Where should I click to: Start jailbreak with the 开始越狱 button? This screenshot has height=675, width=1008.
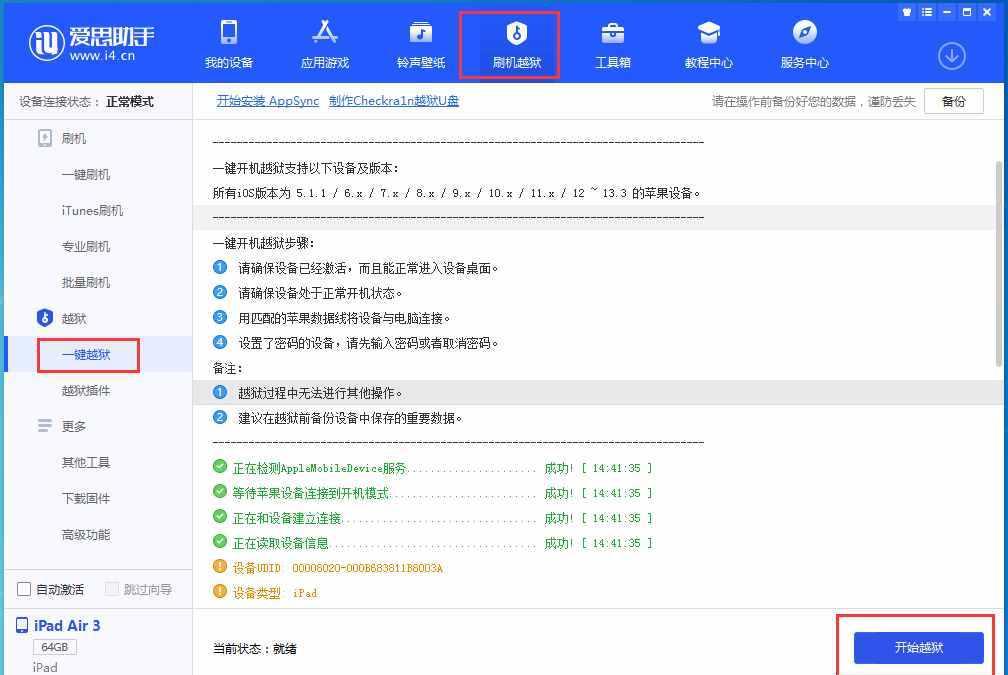point(919,647)
